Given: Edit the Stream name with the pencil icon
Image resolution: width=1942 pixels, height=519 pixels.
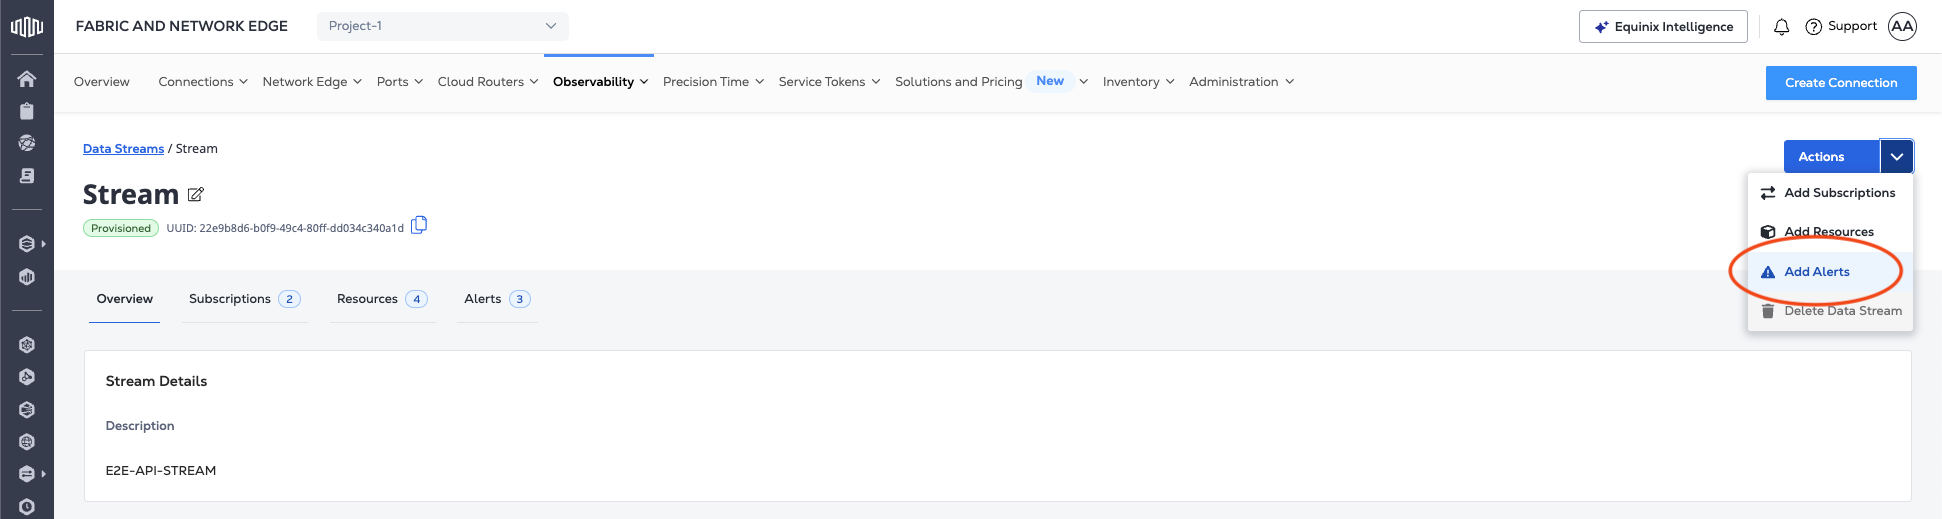Looking at the screenshot, I should (196, 195).
